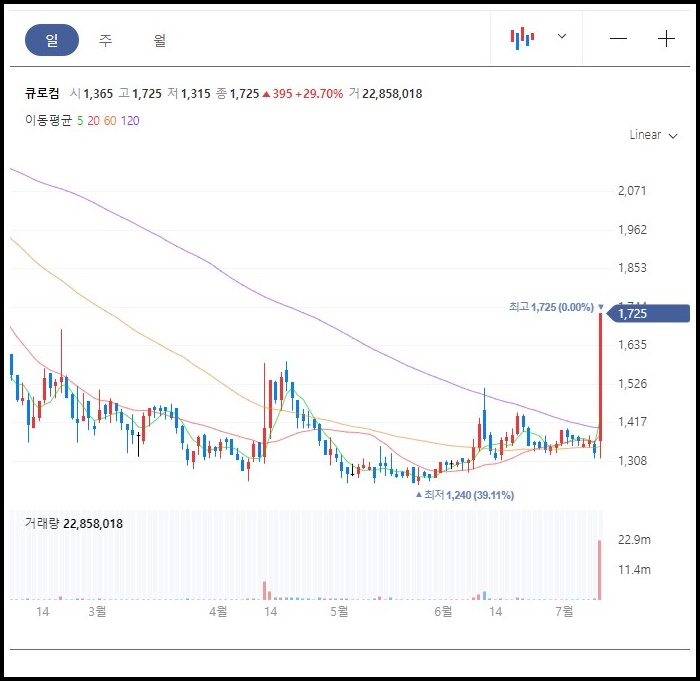
Task: Click the 거래량 22,858,018 volume label
Action: (74, 523)
